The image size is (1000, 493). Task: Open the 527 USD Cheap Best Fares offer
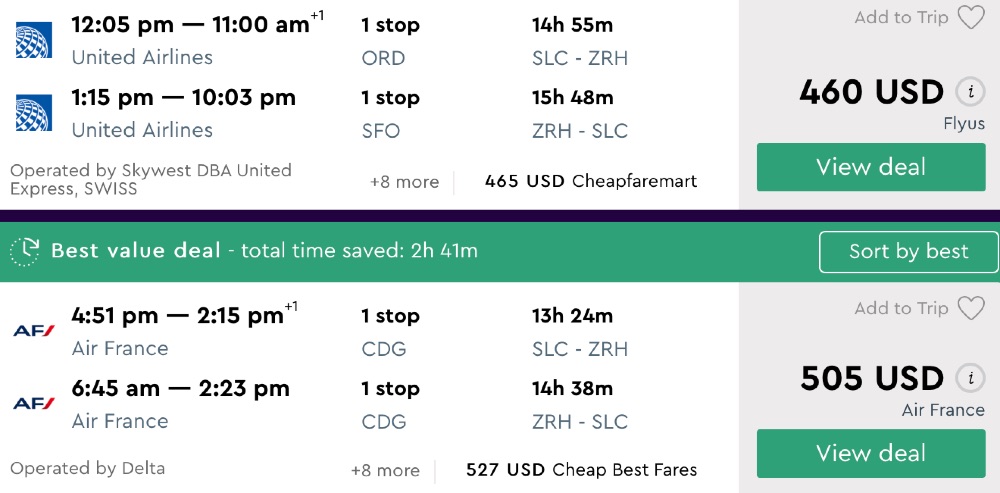coord(581,470)
